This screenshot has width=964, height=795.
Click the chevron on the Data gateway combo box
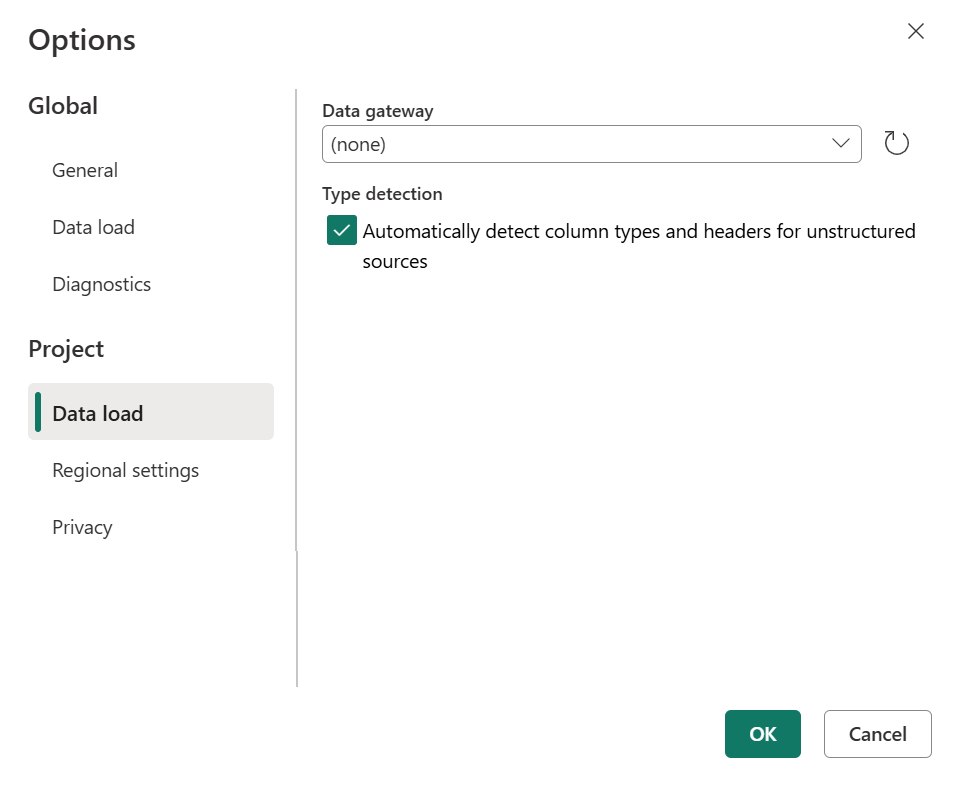[840, 143]
